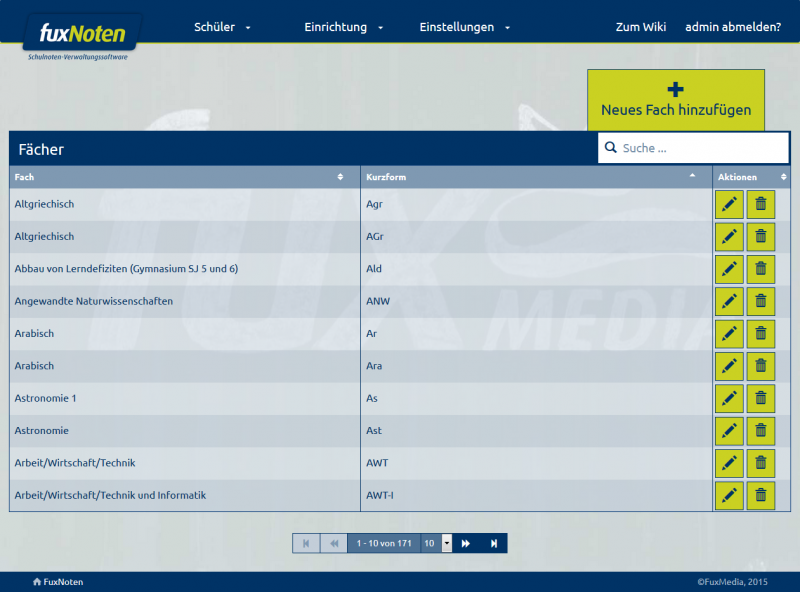Open the Einrichtung dropdown menu
This screenshot has height=592, width=800.
point(343,27)
